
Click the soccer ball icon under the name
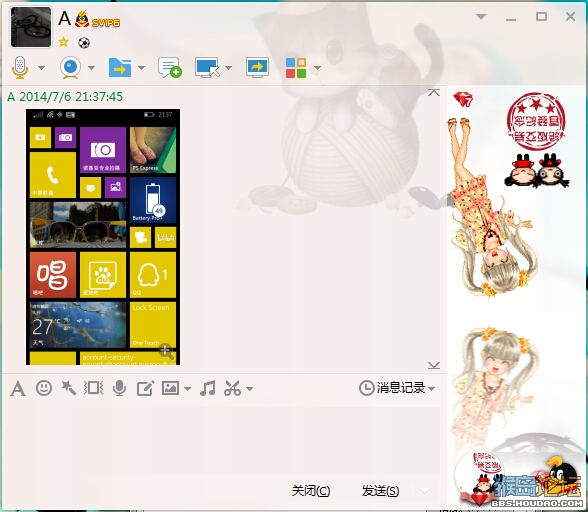tap(84, 43)
